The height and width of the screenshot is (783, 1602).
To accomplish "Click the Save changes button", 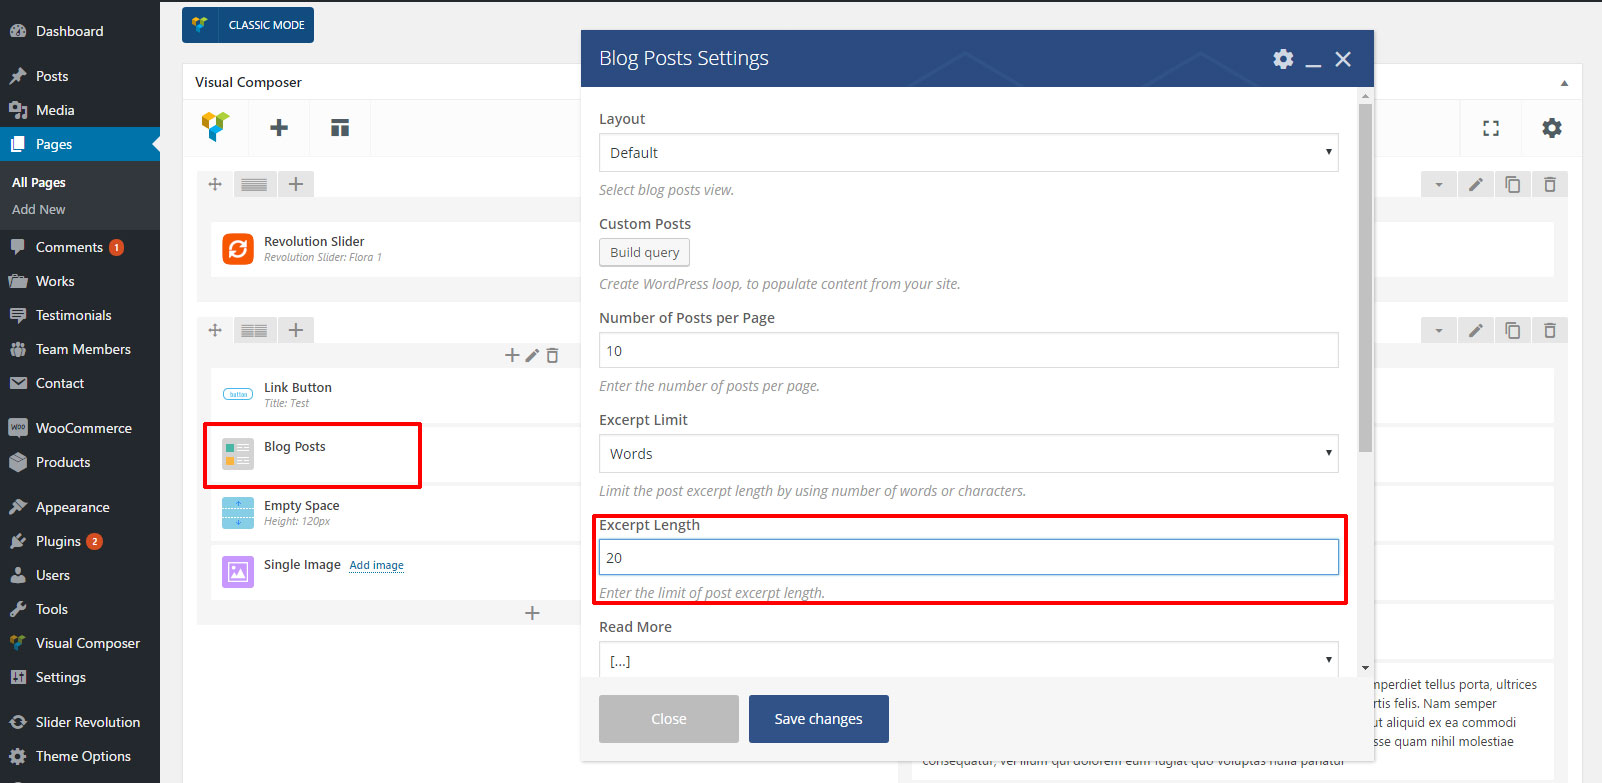I will 818,719.
